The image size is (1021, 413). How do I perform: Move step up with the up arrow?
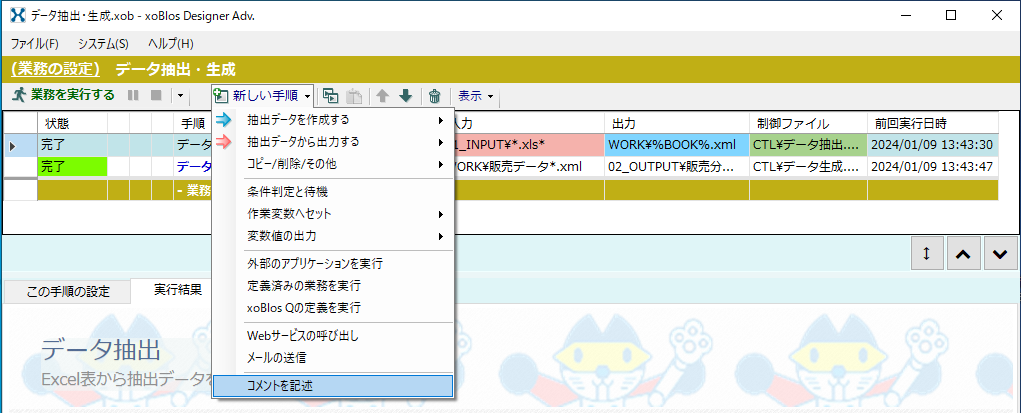383,96
